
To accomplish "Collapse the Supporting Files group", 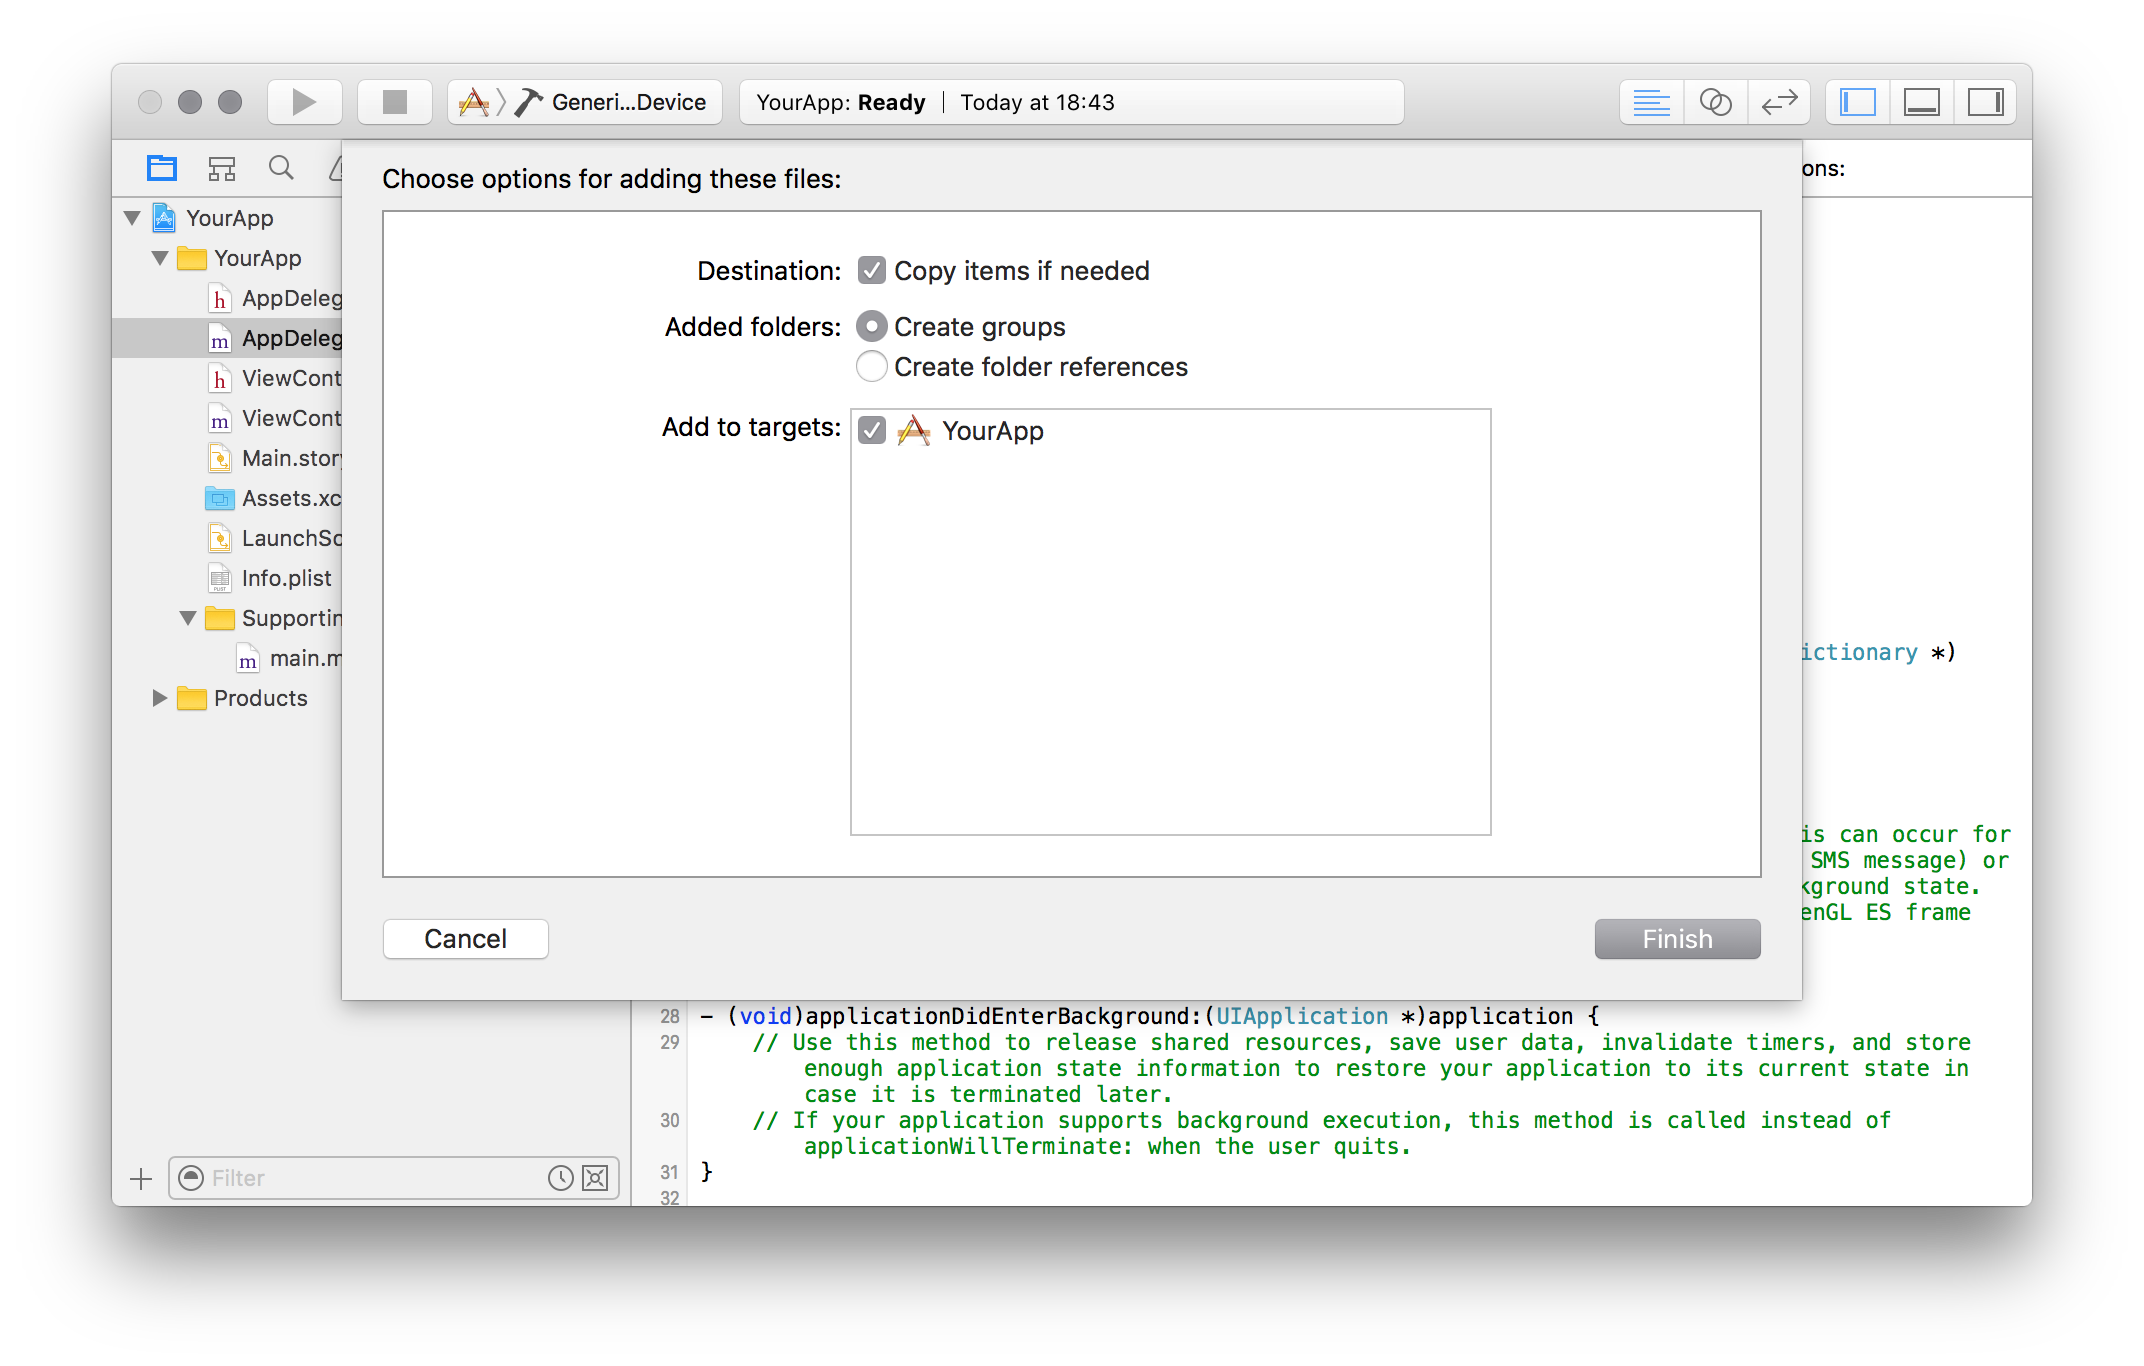I will click(x=188, y=618).
